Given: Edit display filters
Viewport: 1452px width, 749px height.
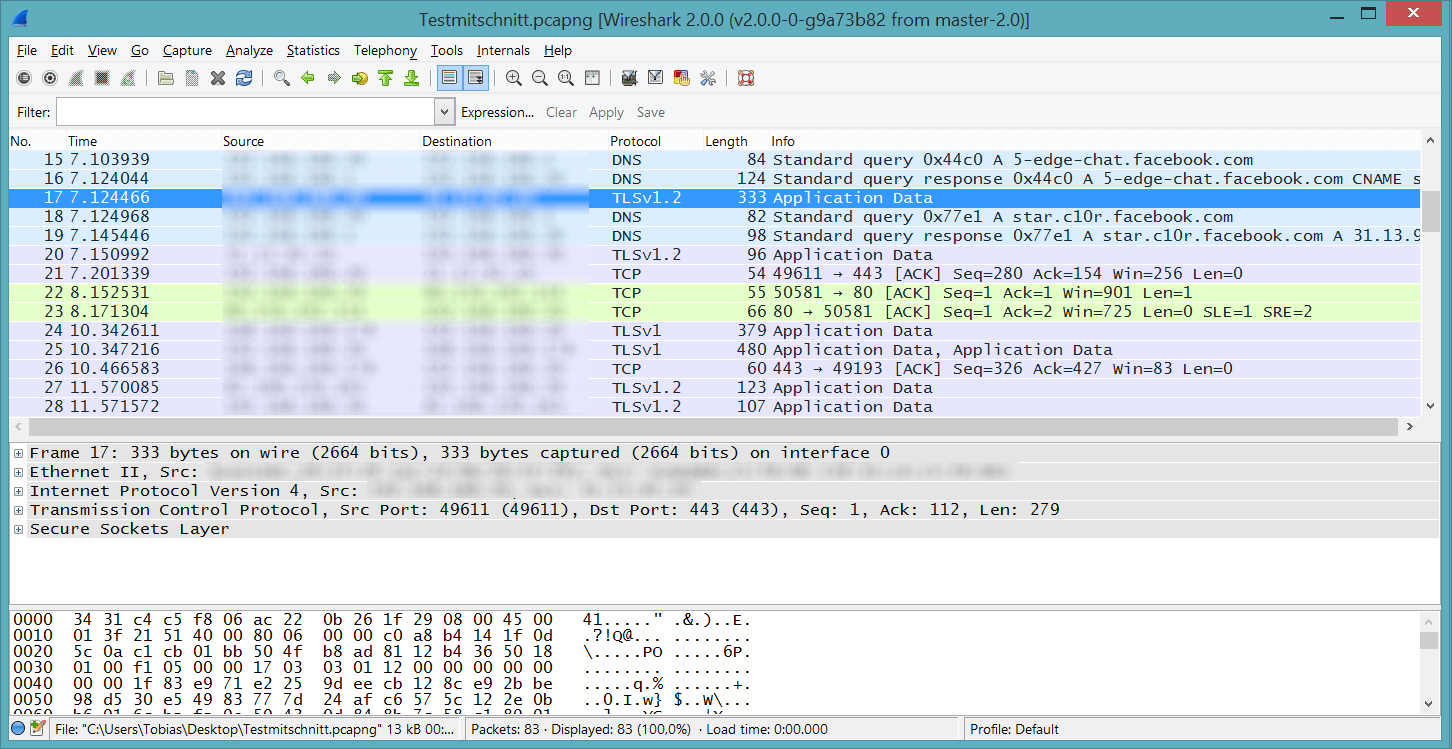Looking at the screenshot, I should [x=656, y=78].
